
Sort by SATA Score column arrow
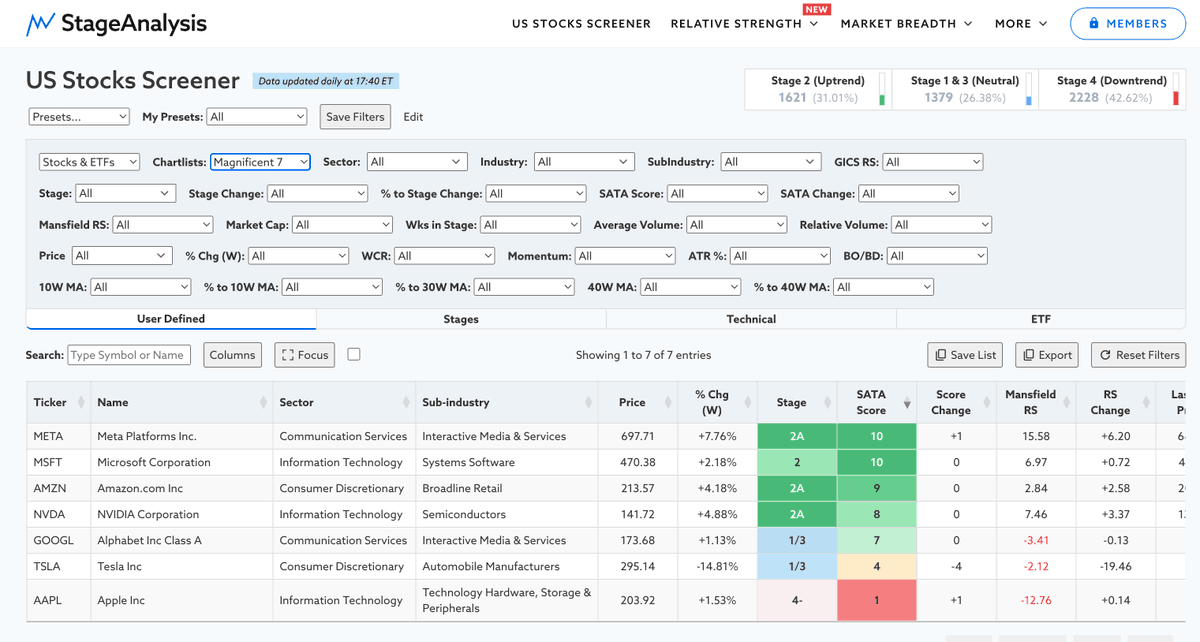coord(907,403)
